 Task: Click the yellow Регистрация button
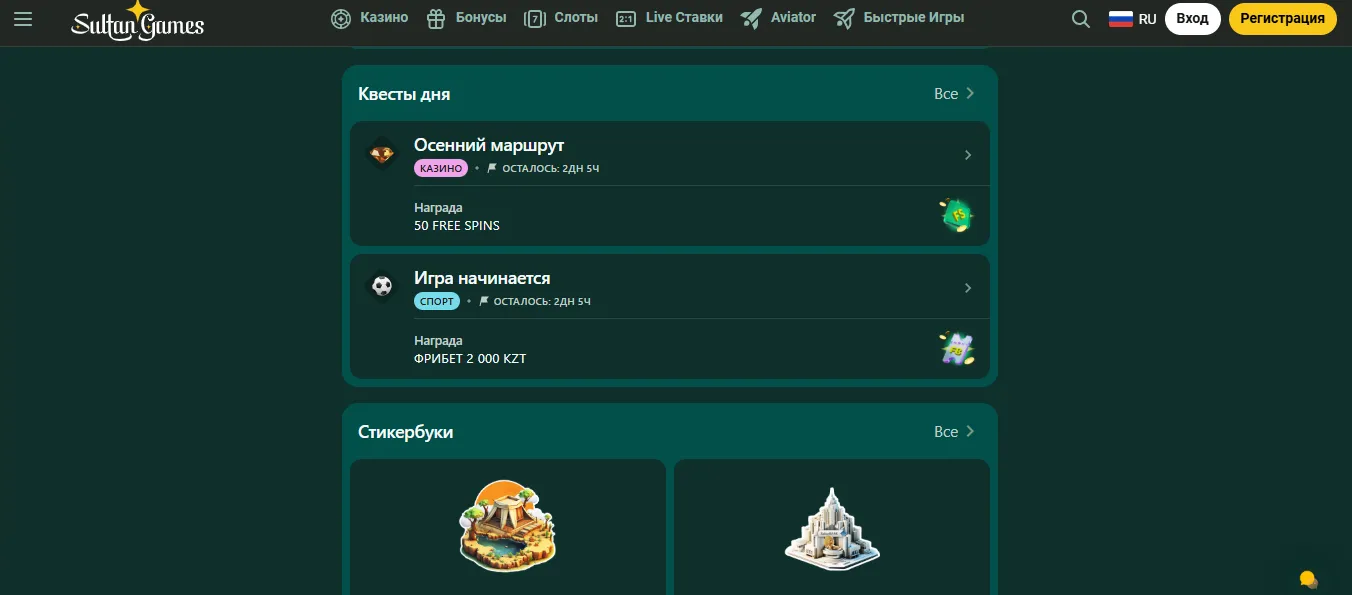[1282, 19]
